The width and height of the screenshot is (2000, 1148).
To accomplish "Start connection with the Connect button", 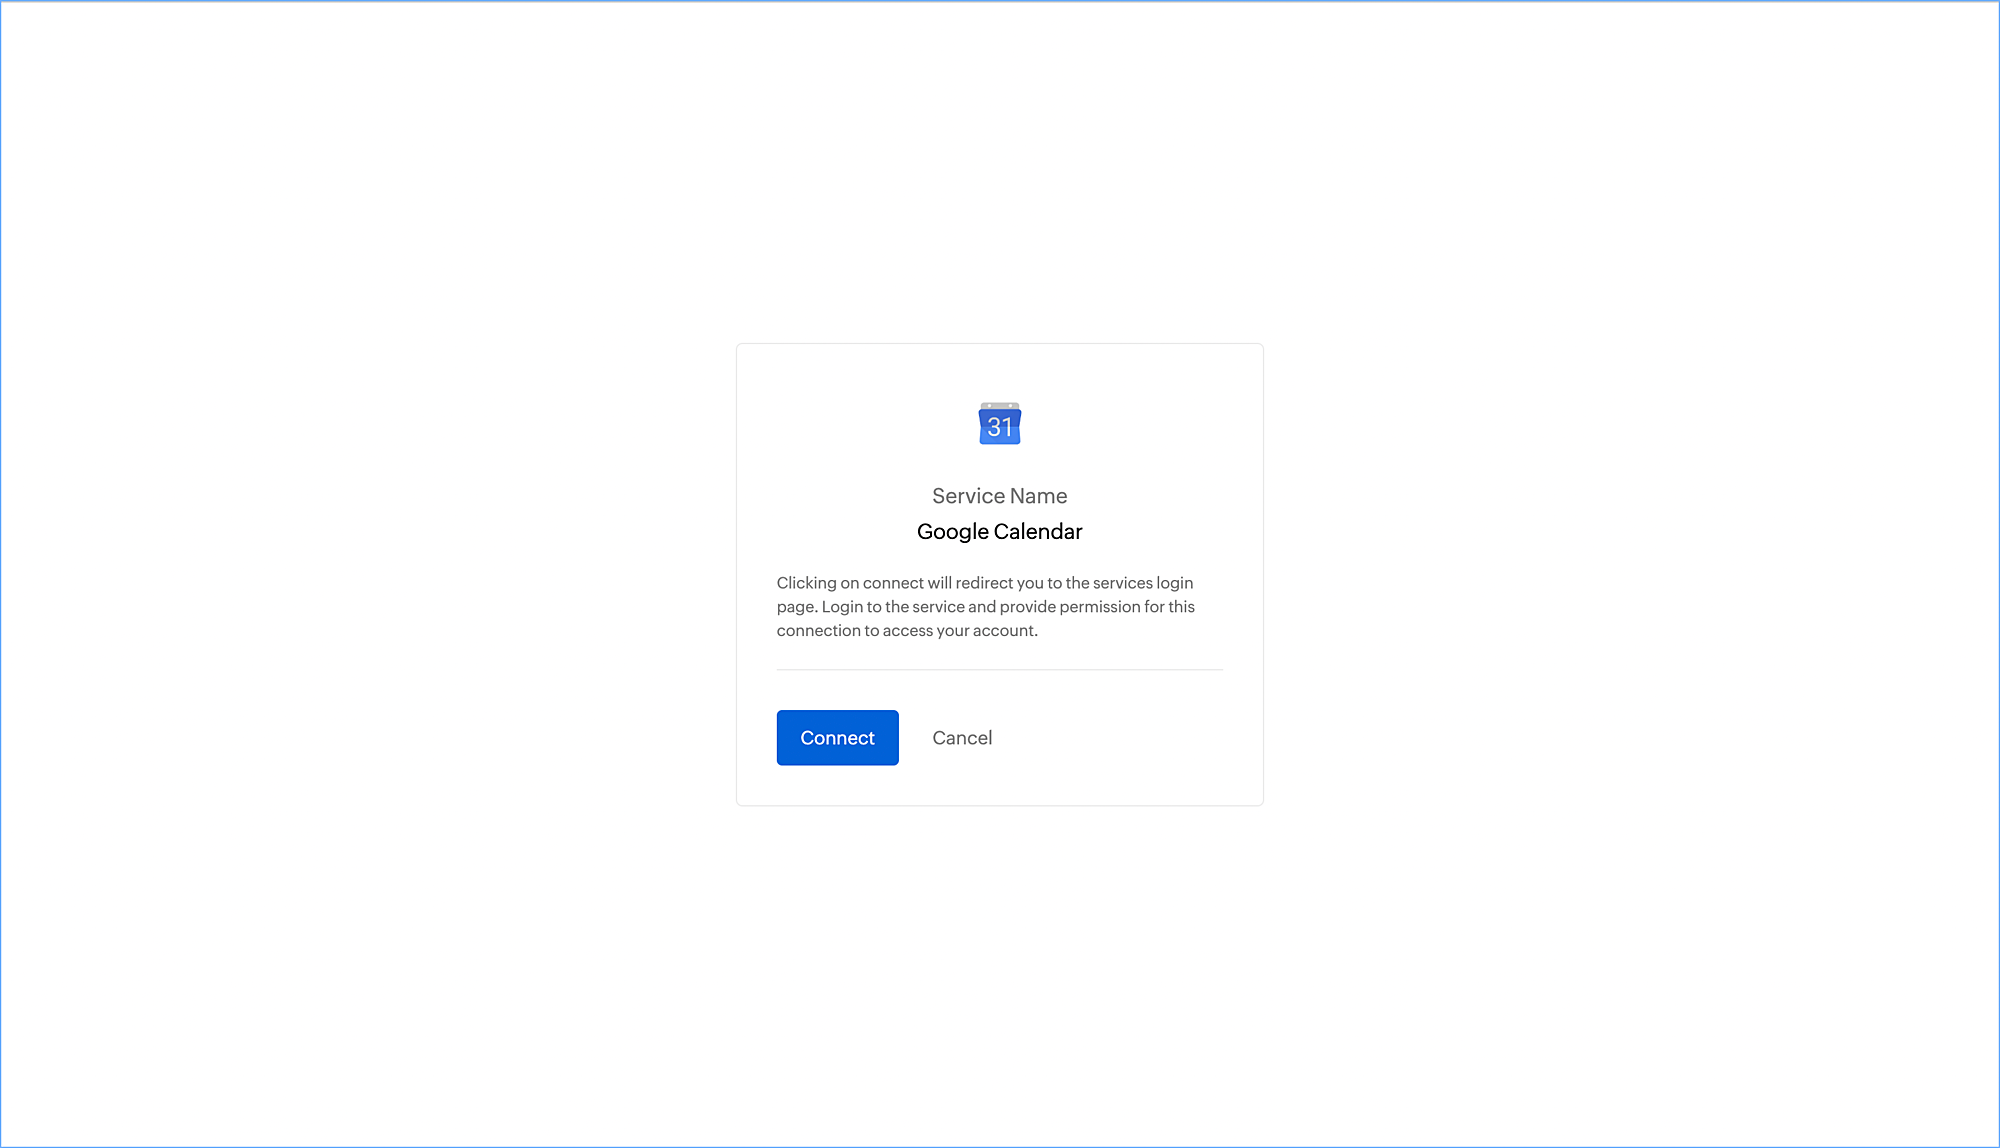I will point(837,738).
